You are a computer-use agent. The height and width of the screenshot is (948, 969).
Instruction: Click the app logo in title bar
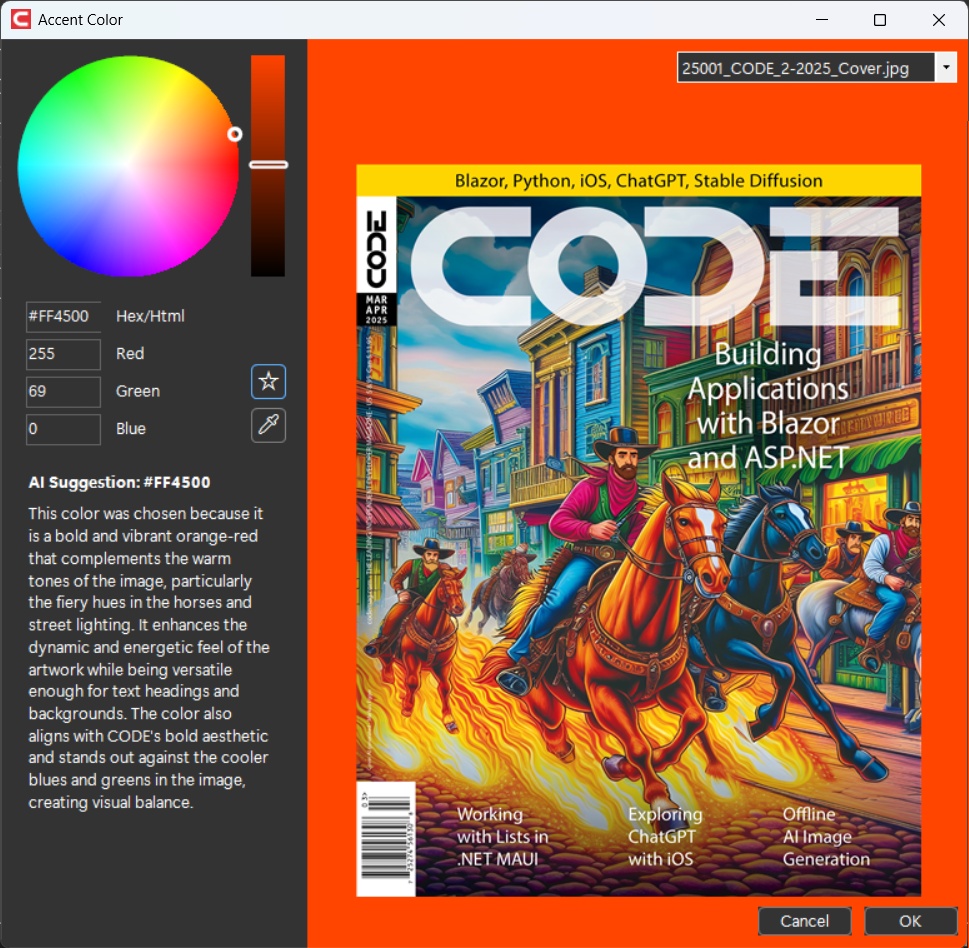coord(20,19)
